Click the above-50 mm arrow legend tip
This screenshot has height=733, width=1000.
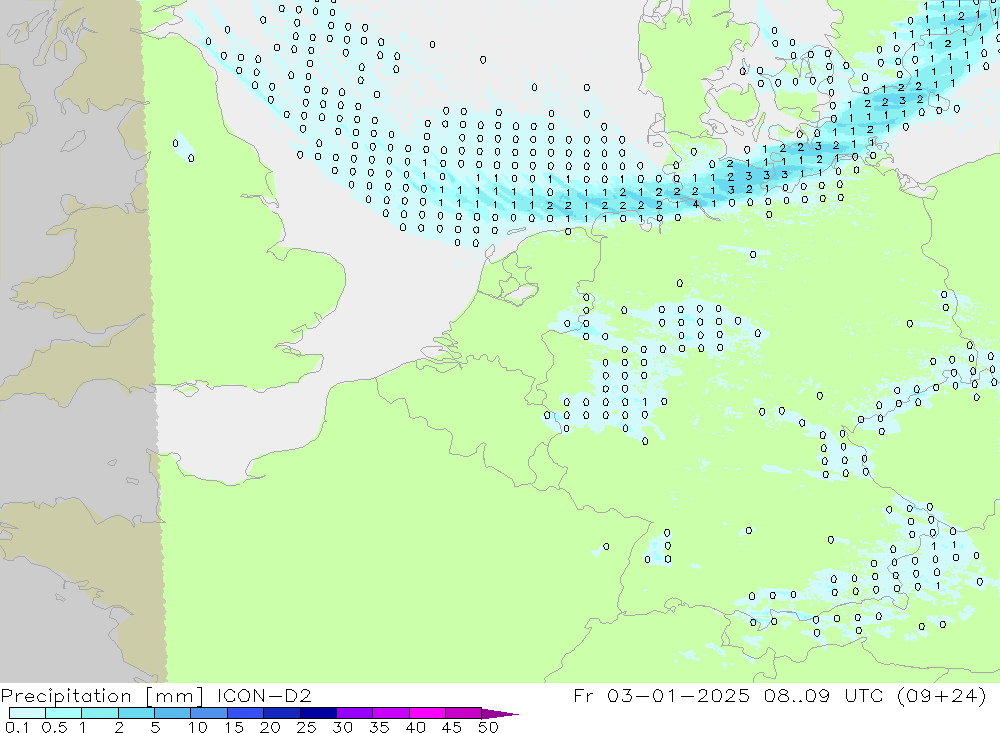tap(499, 714)
